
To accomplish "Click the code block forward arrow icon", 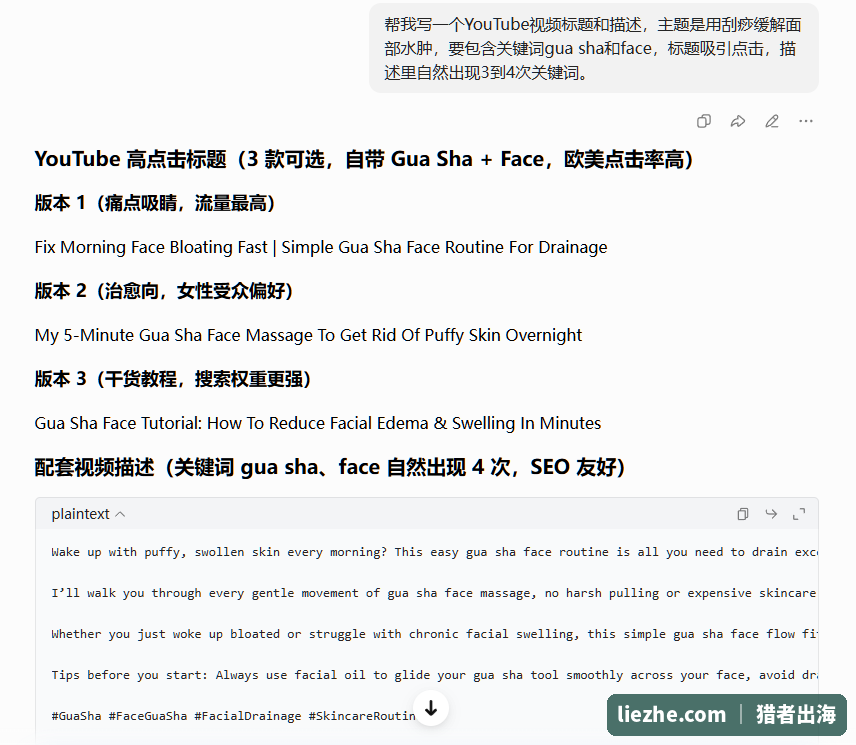I will [771, 514].
